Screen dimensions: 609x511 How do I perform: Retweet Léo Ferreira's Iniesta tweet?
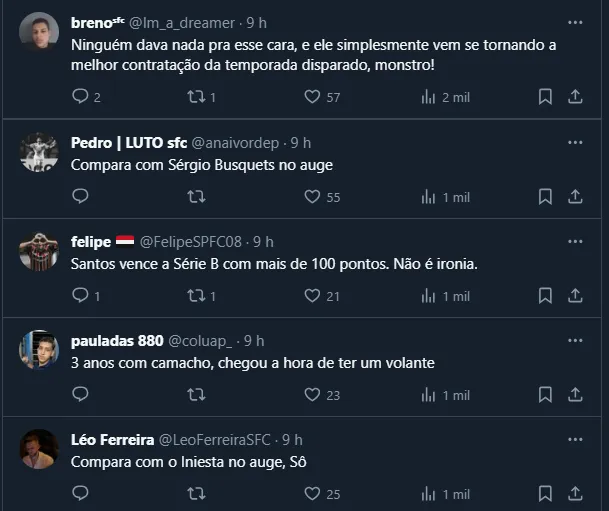(x=197, y=494)
